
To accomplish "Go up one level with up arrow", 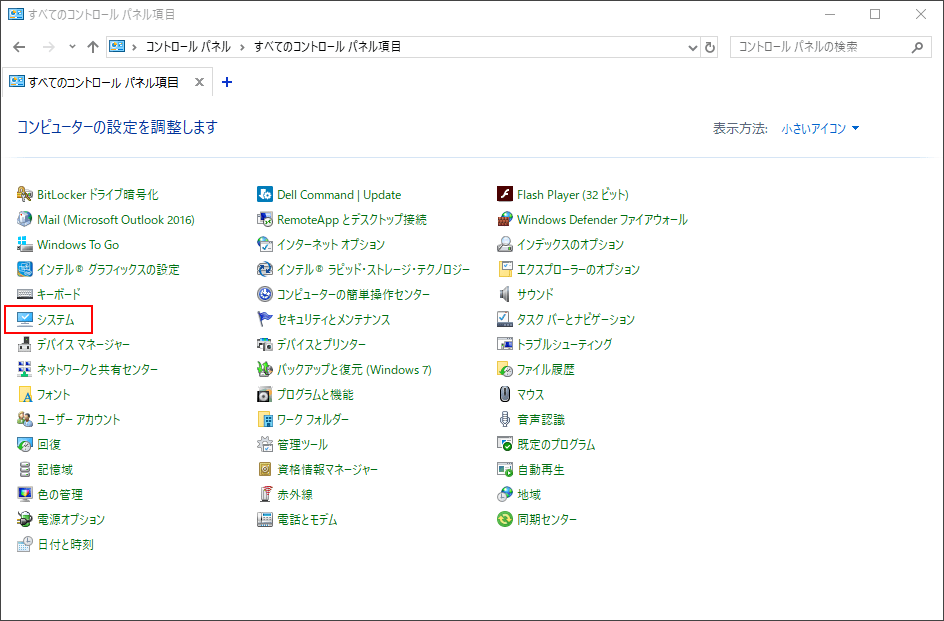I will 93,47.
